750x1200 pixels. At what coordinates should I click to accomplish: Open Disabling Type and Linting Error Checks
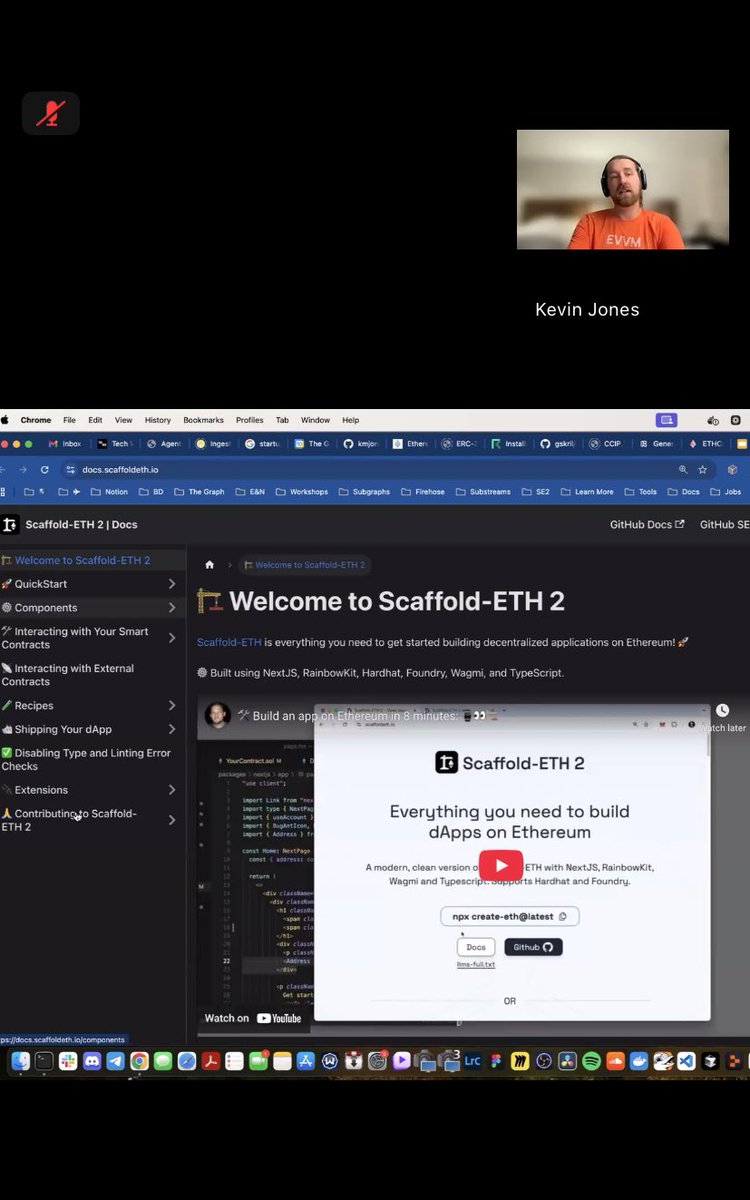pyautogui.click(x=86, y=760)
